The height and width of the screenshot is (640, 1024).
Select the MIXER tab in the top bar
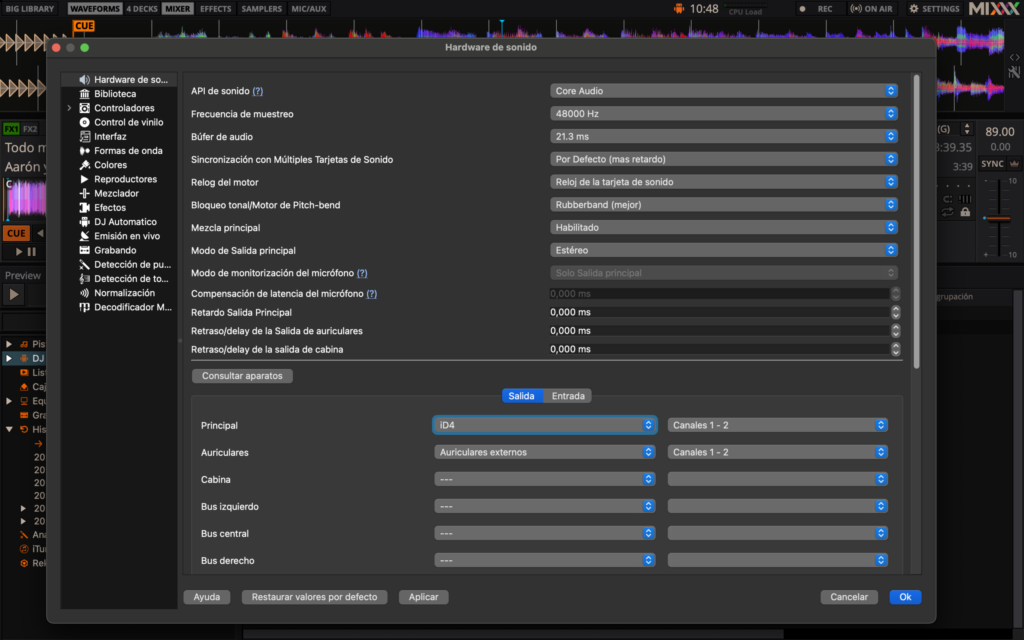coord(177,8)
